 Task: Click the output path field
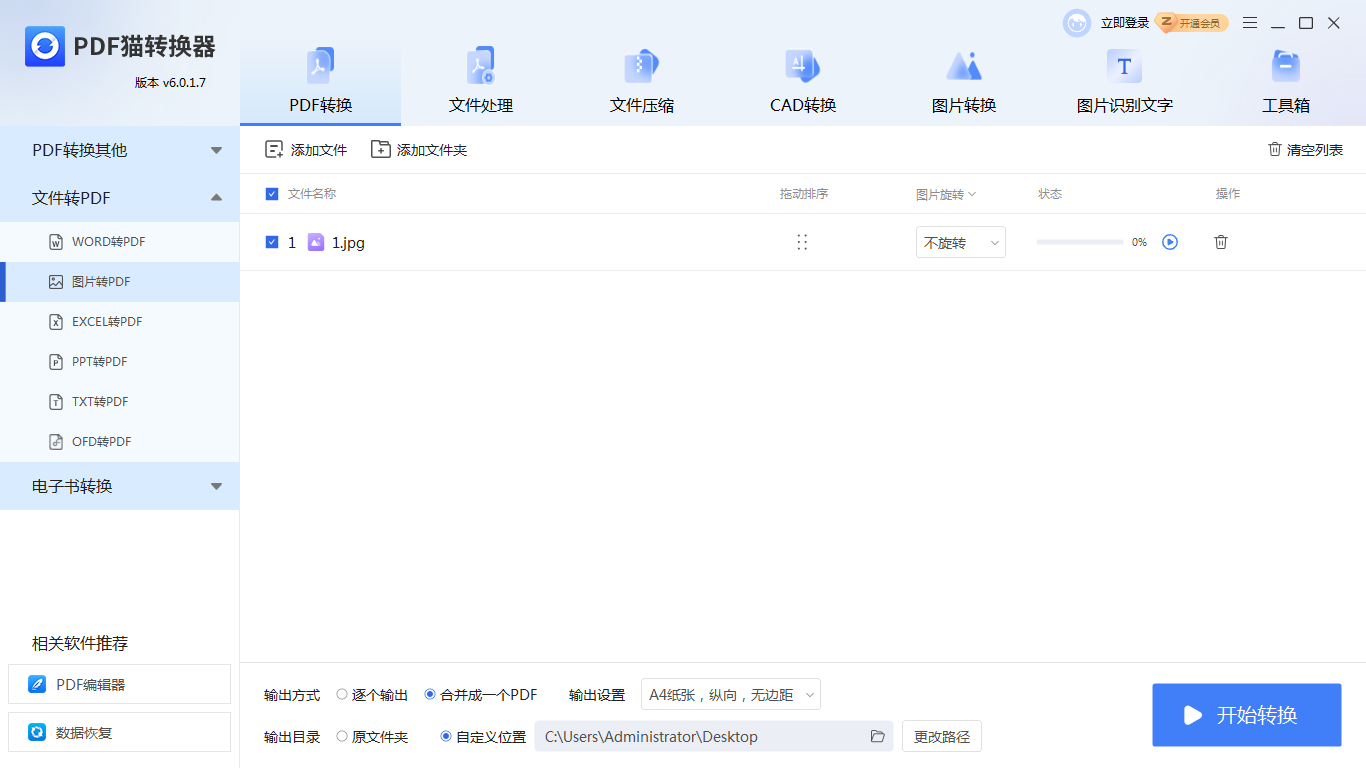click(x=714, y=737)
